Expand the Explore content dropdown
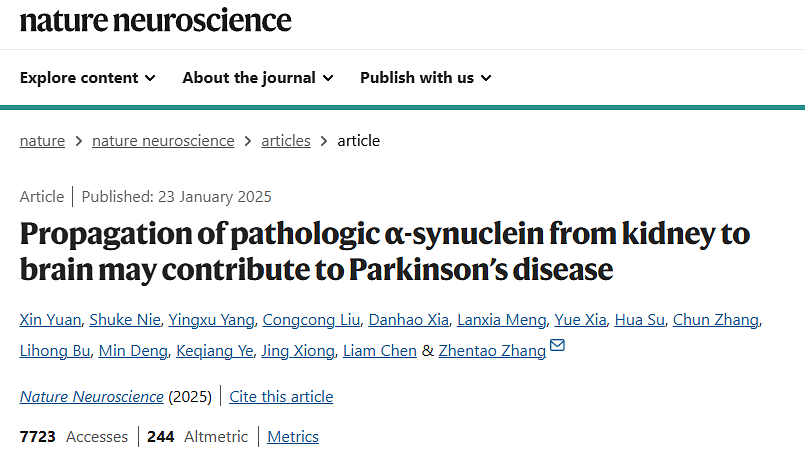The height and width of the screenshot is (457, 805). pos(88,78)
